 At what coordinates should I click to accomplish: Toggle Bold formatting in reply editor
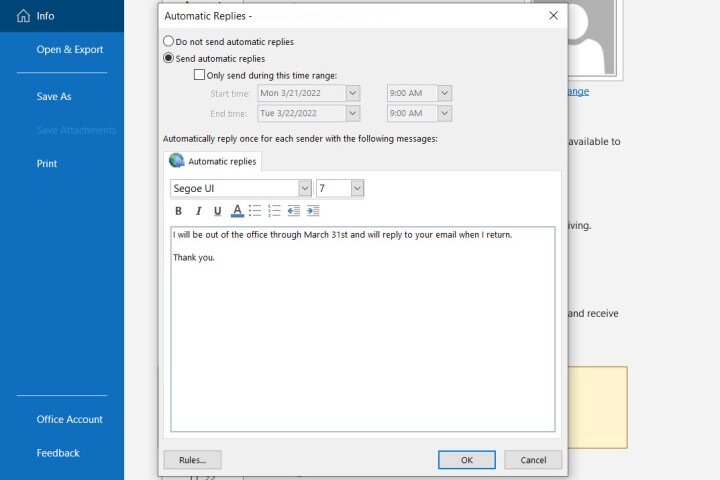[x=178, y=211]
